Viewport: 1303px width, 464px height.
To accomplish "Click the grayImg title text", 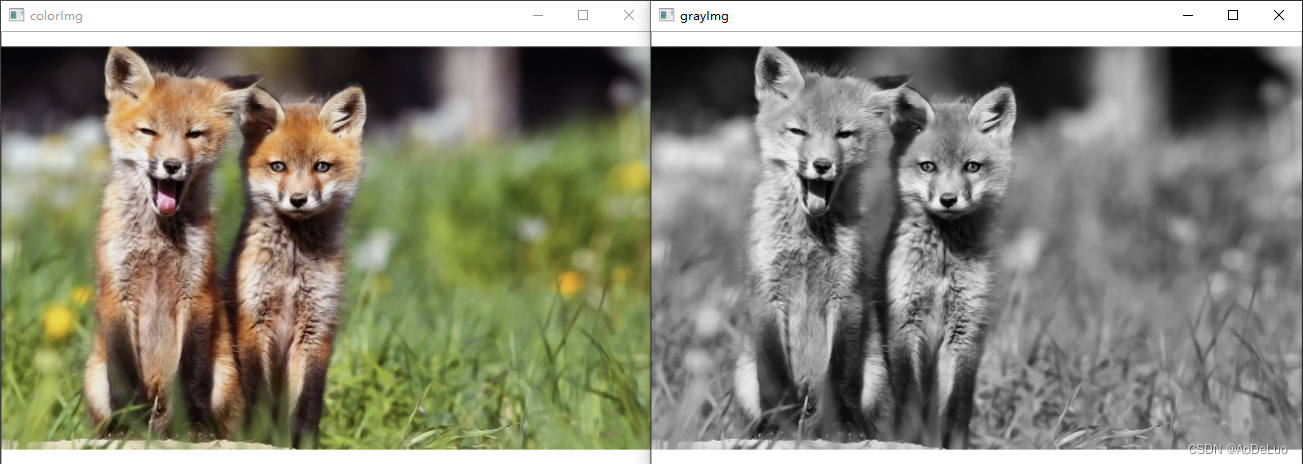I will click(704, 16).
